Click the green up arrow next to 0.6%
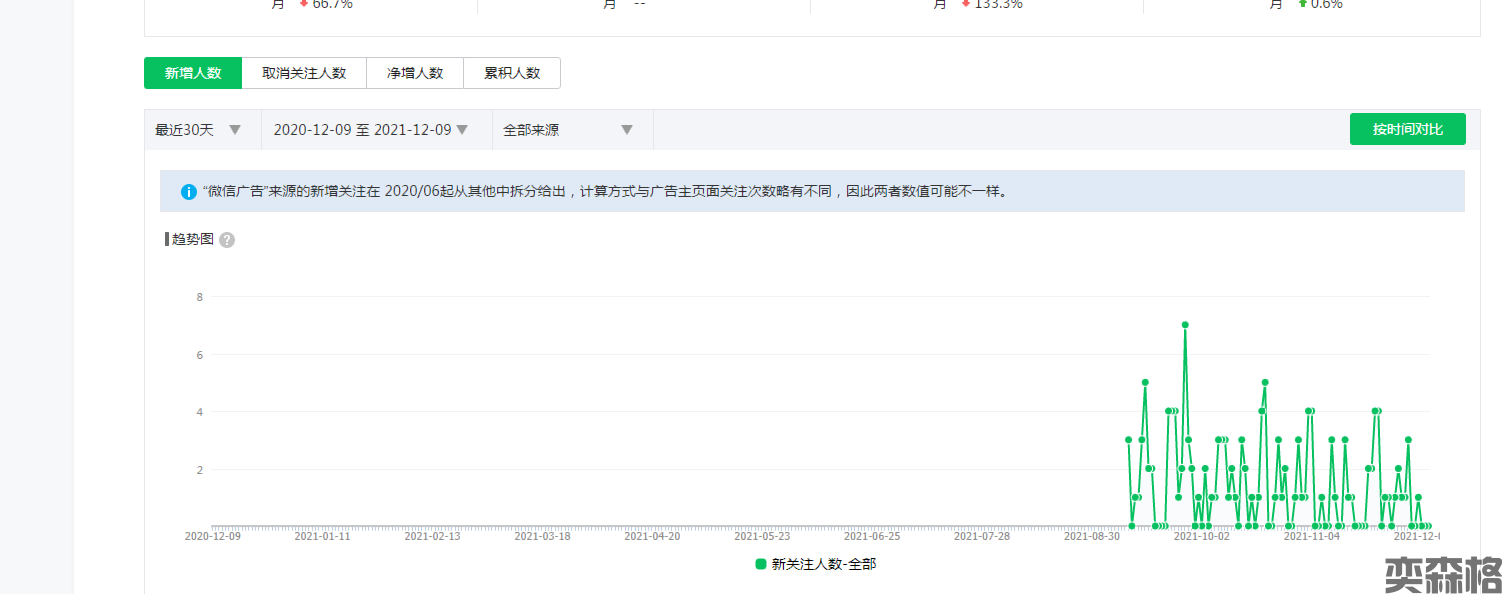The width and height of the screenshot is (1502, 594). tap(1302, 4)
